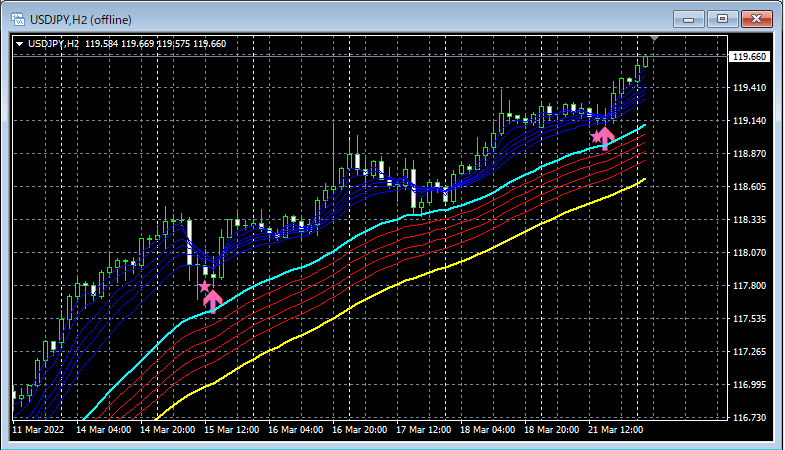The height and width of the screenshot is (450, 785).
Task: Click the 16 Mar 04:00 time label
Action: point(296,430)
